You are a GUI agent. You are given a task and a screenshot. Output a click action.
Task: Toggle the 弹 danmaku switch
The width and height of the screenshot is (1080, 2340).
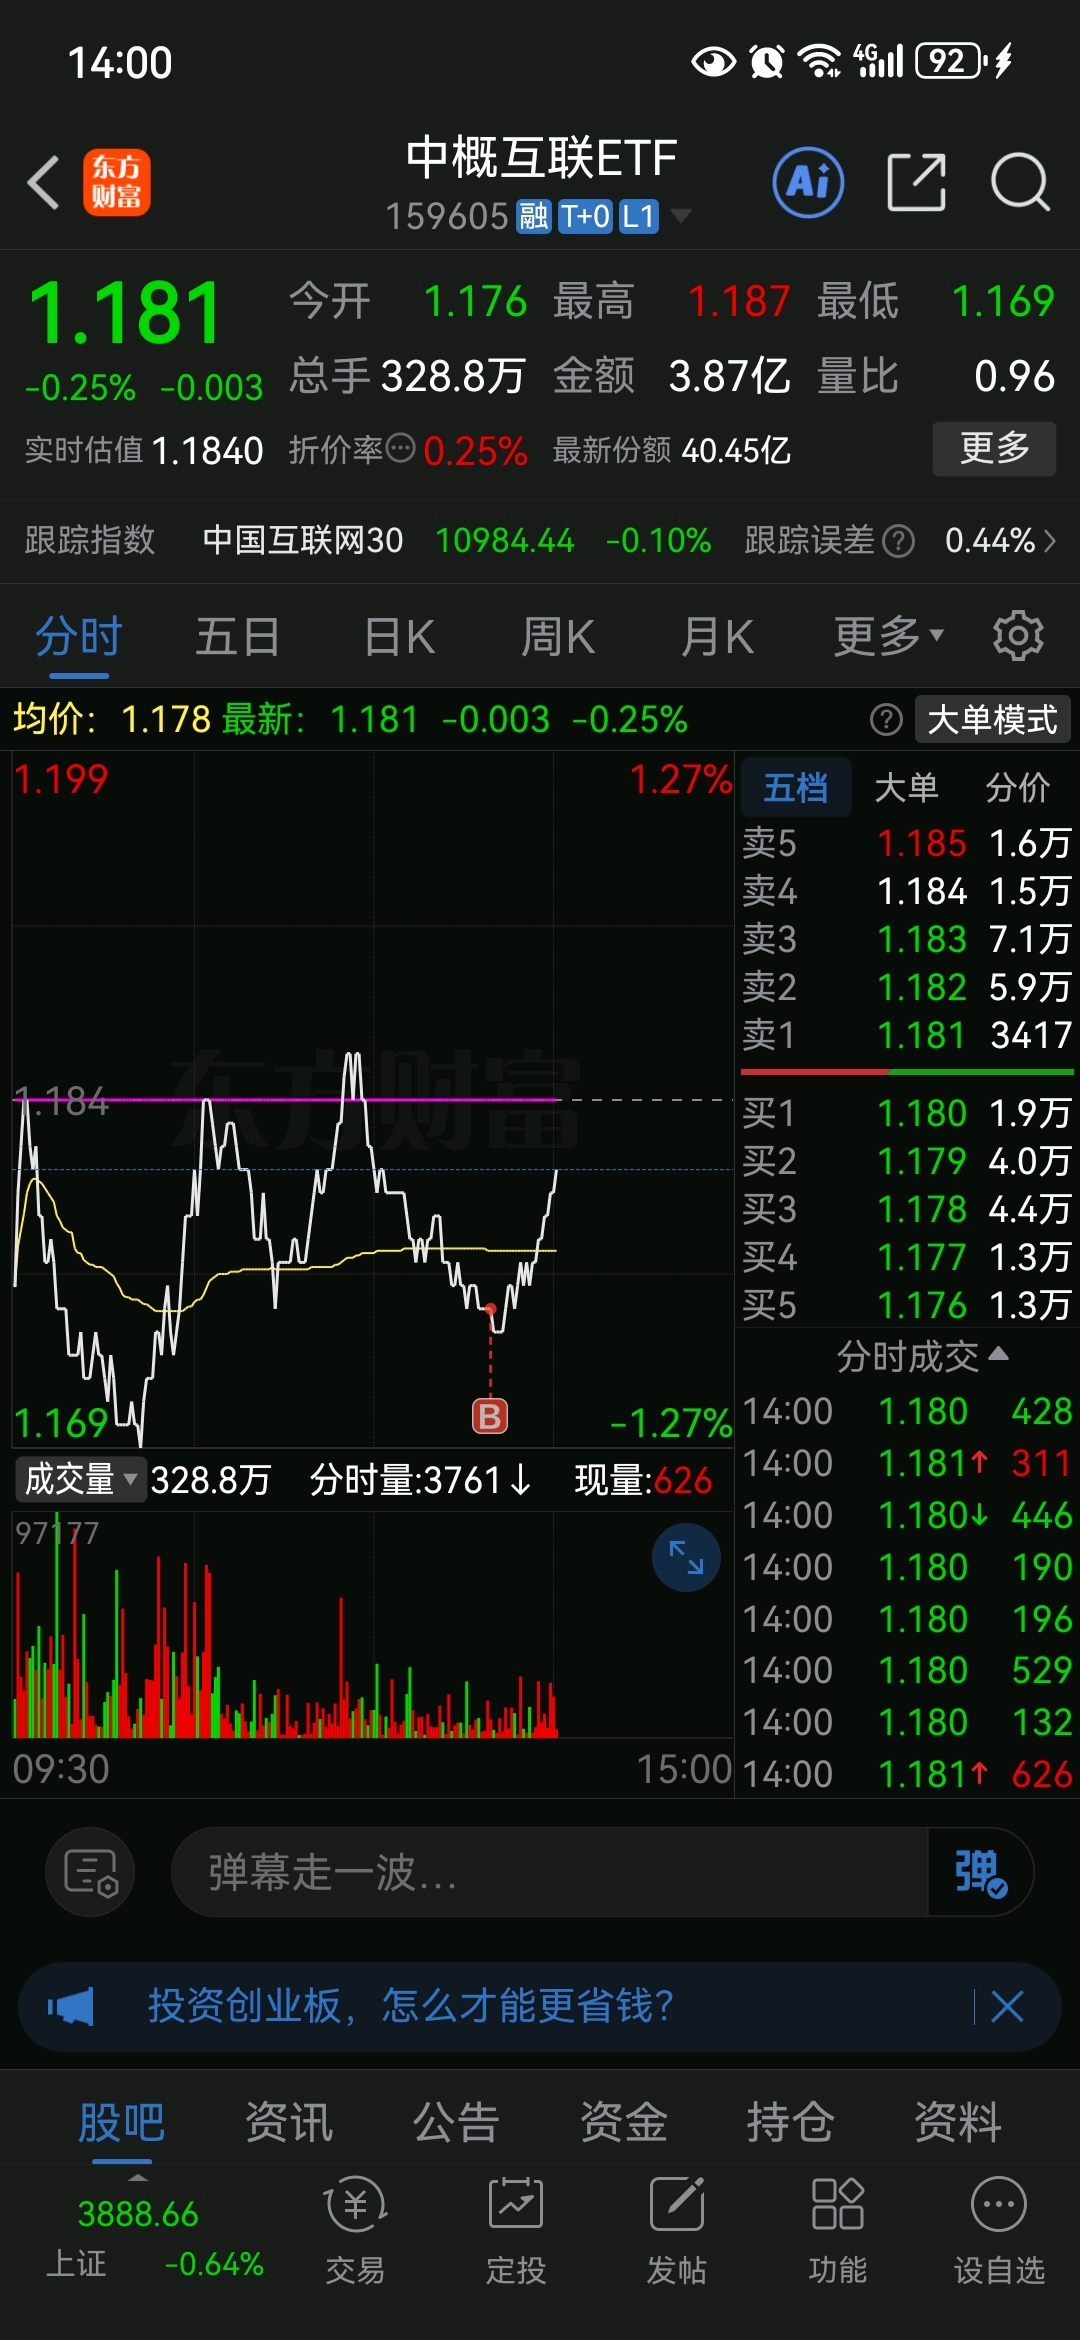click(980, 1872)
